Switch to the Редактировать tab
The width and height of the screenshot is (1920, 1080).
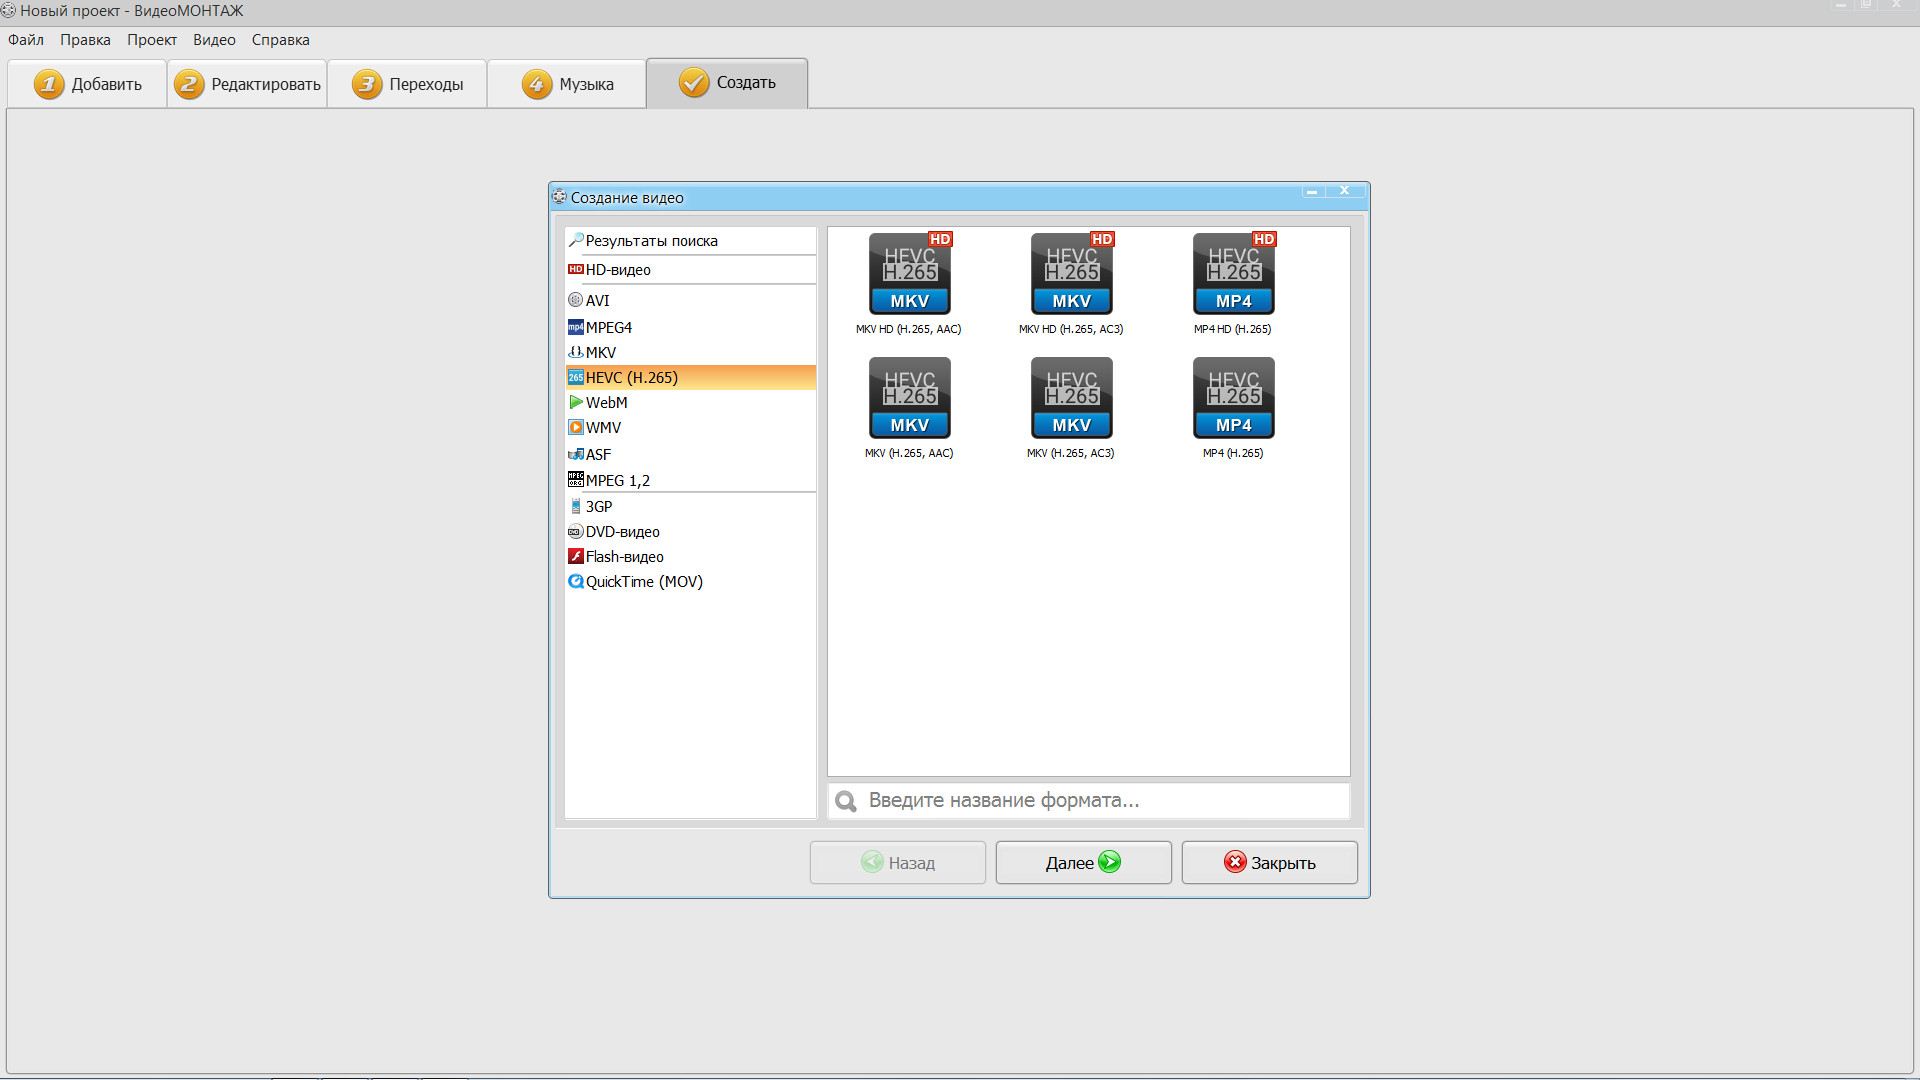pos(247,84)
